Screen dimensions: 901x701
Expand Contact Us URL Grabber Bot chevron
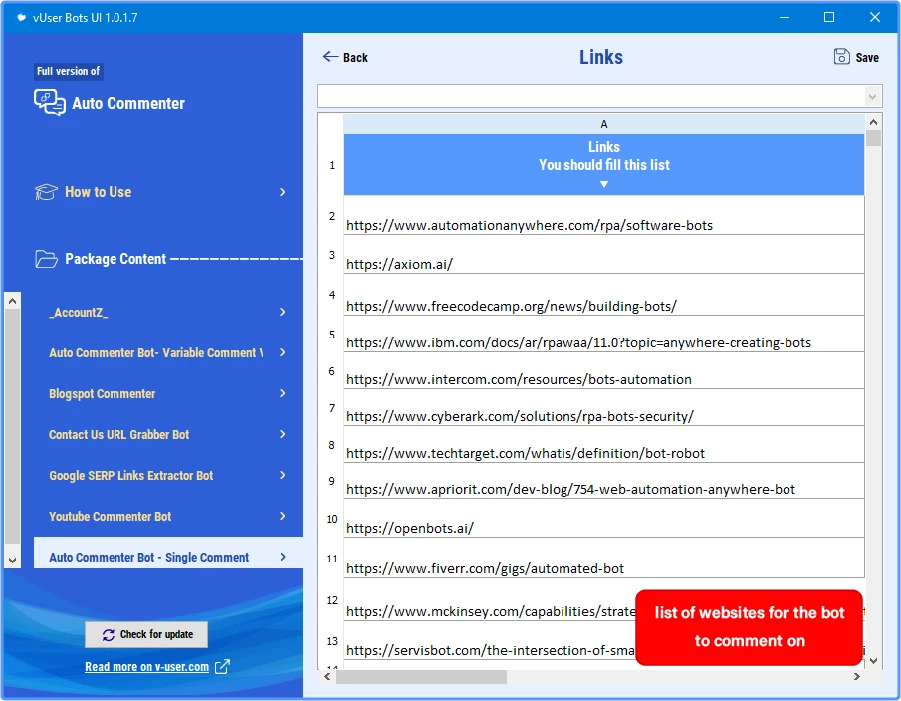tap(283, 434)
